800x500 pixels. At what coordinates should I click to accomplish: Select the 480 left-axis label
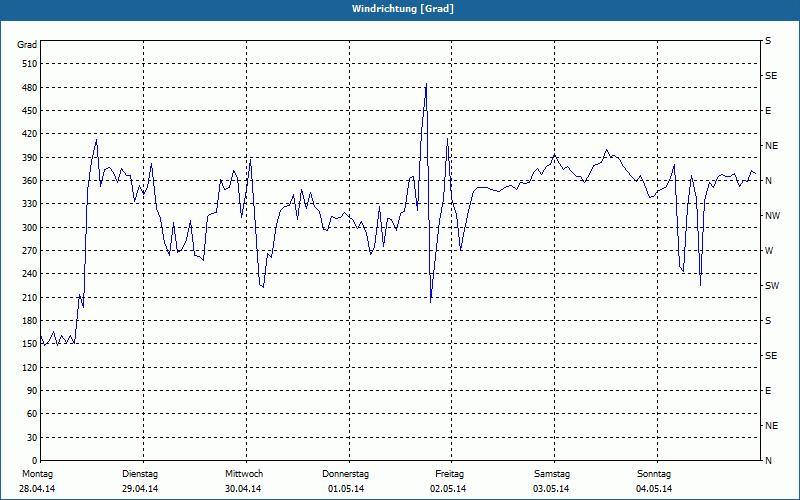pyautogui.click(x=30, y=88)
